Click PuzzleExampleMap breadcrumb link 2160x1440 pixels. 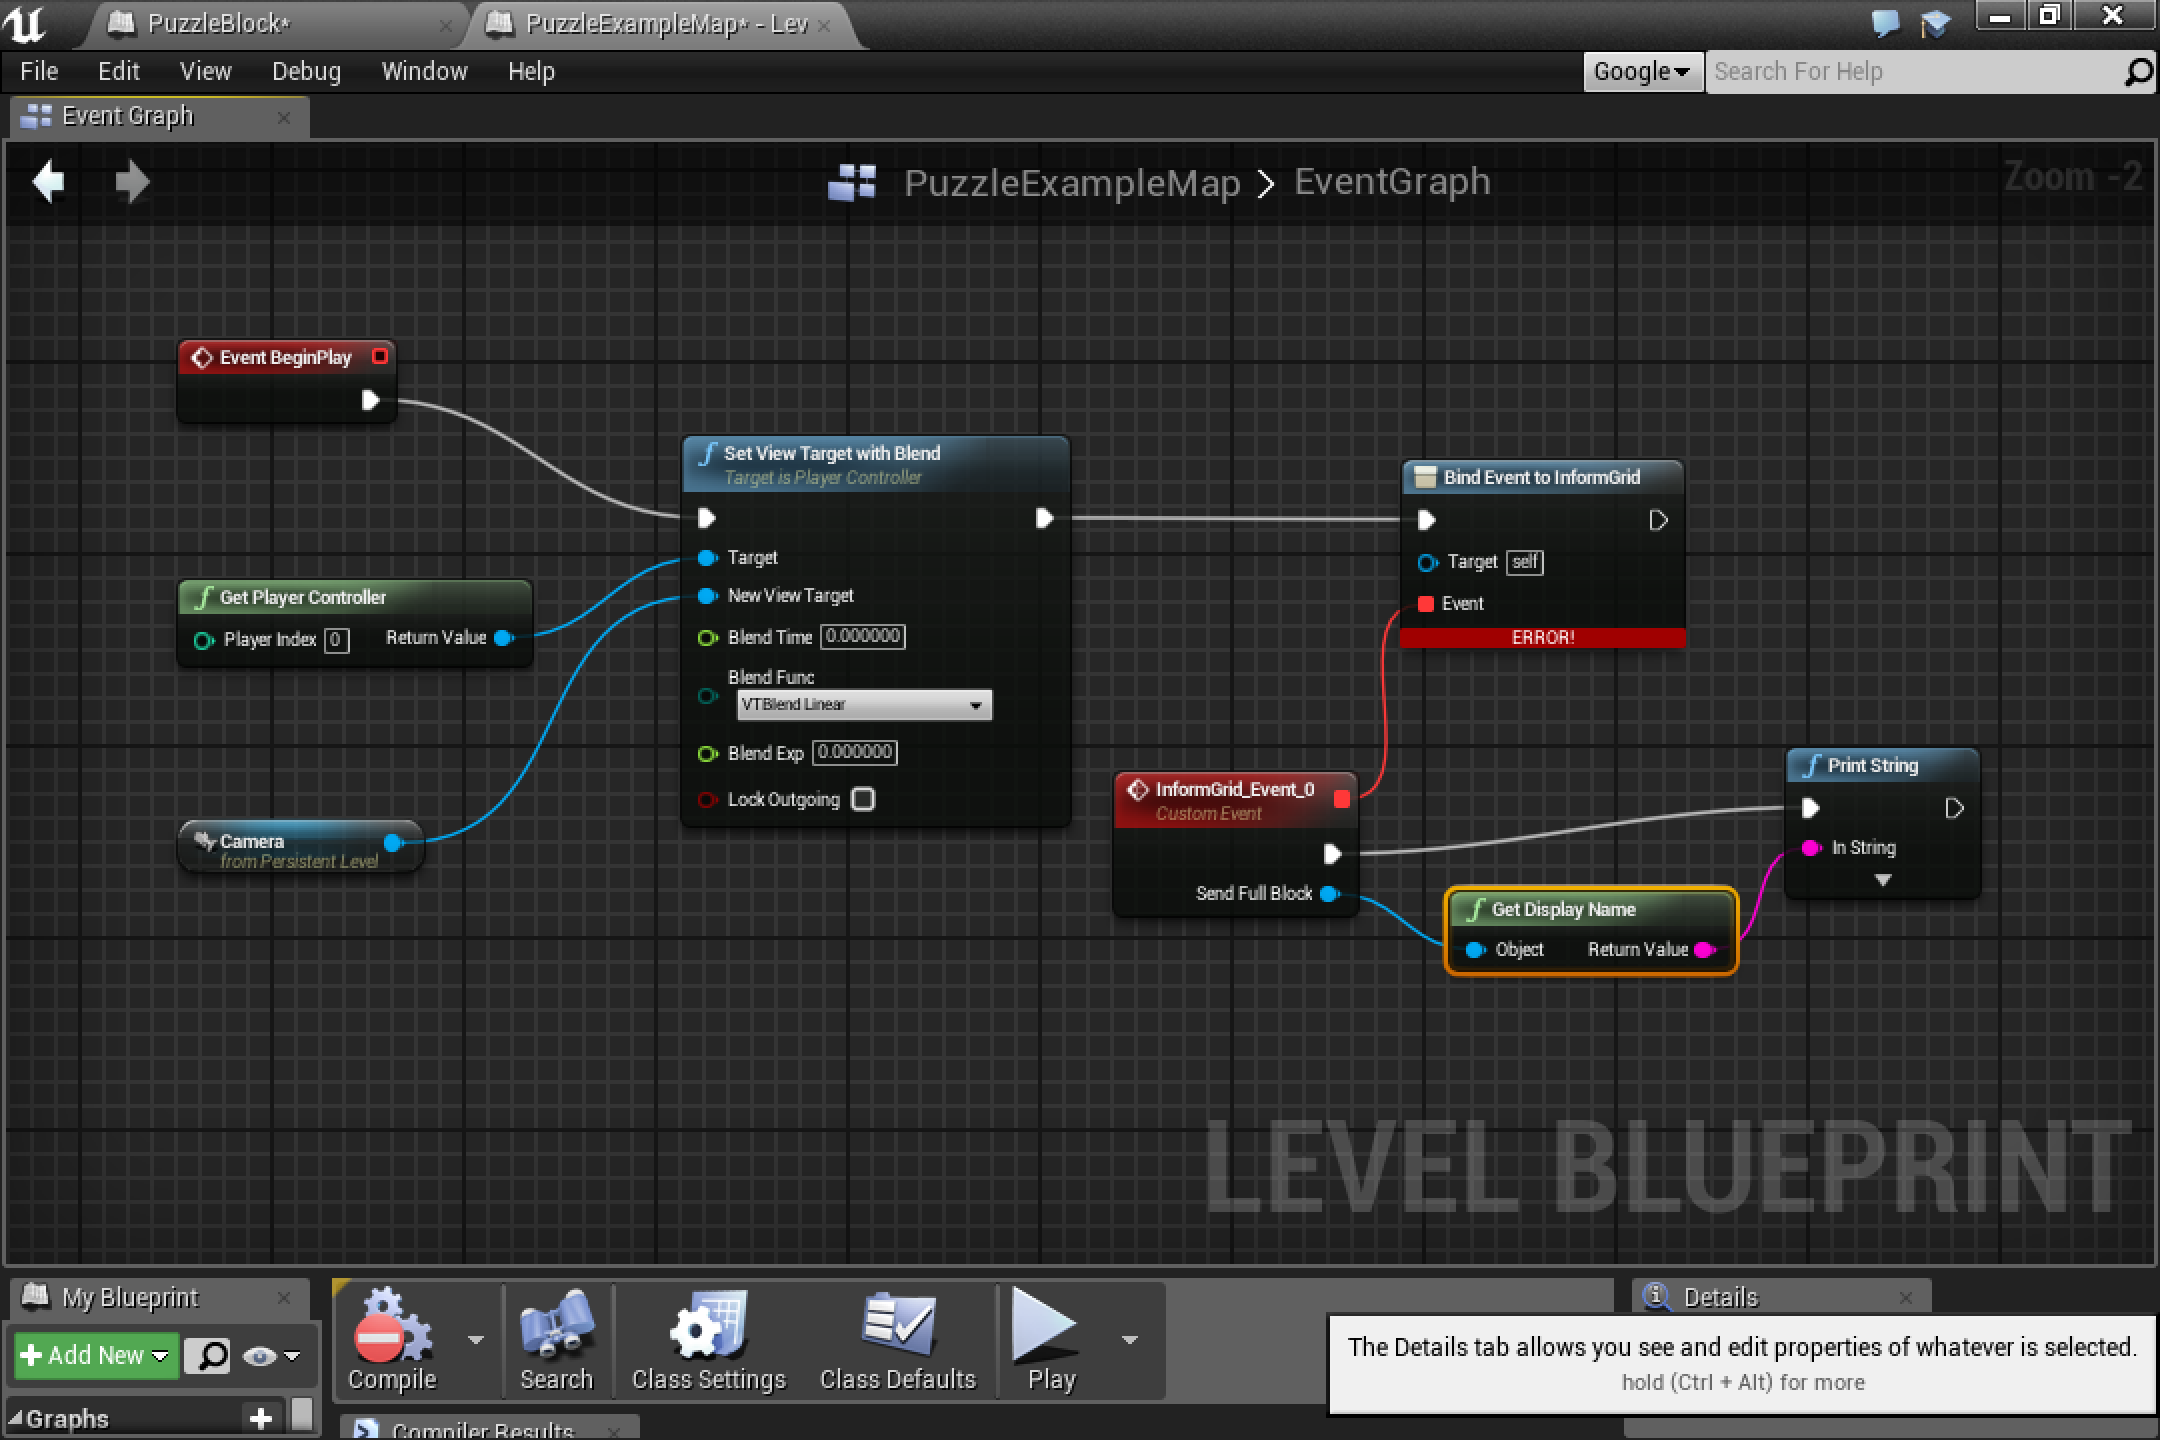1072,182
